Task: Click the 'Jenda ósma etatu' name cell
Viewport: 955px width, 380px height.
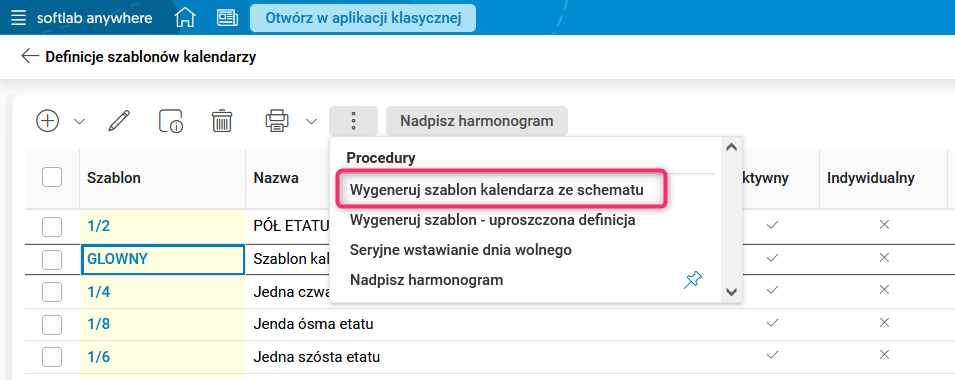Action: [x=313, y=324]
